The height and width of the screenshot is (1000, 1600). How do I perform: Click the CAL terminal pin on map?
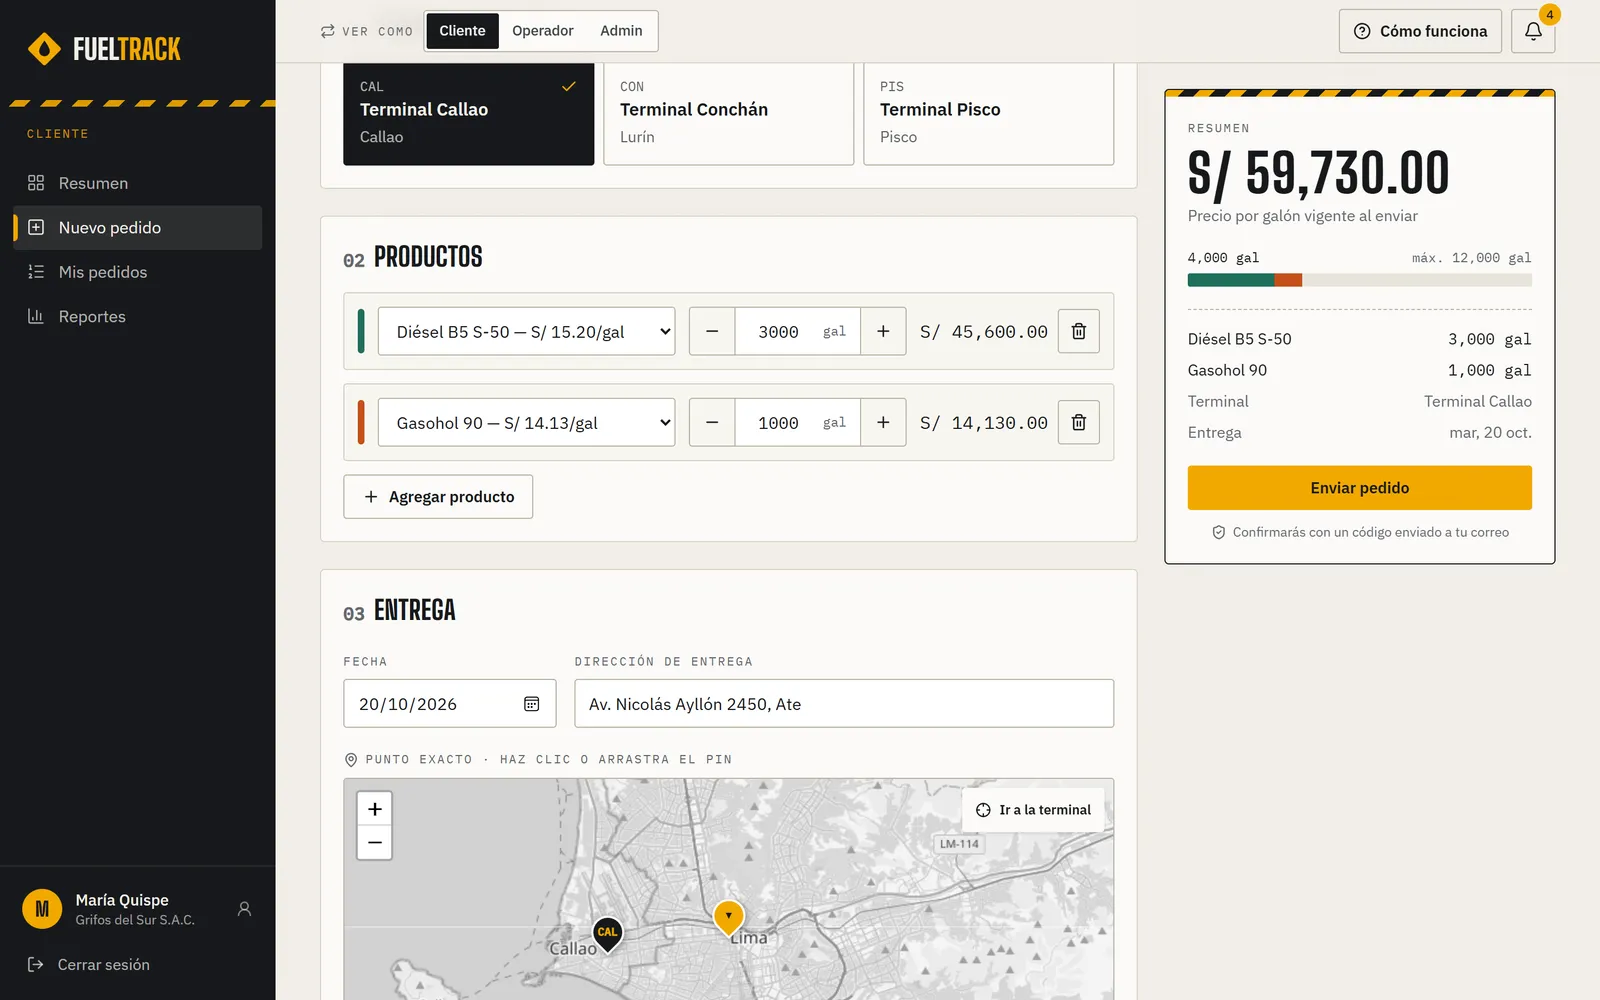(607, 934)
